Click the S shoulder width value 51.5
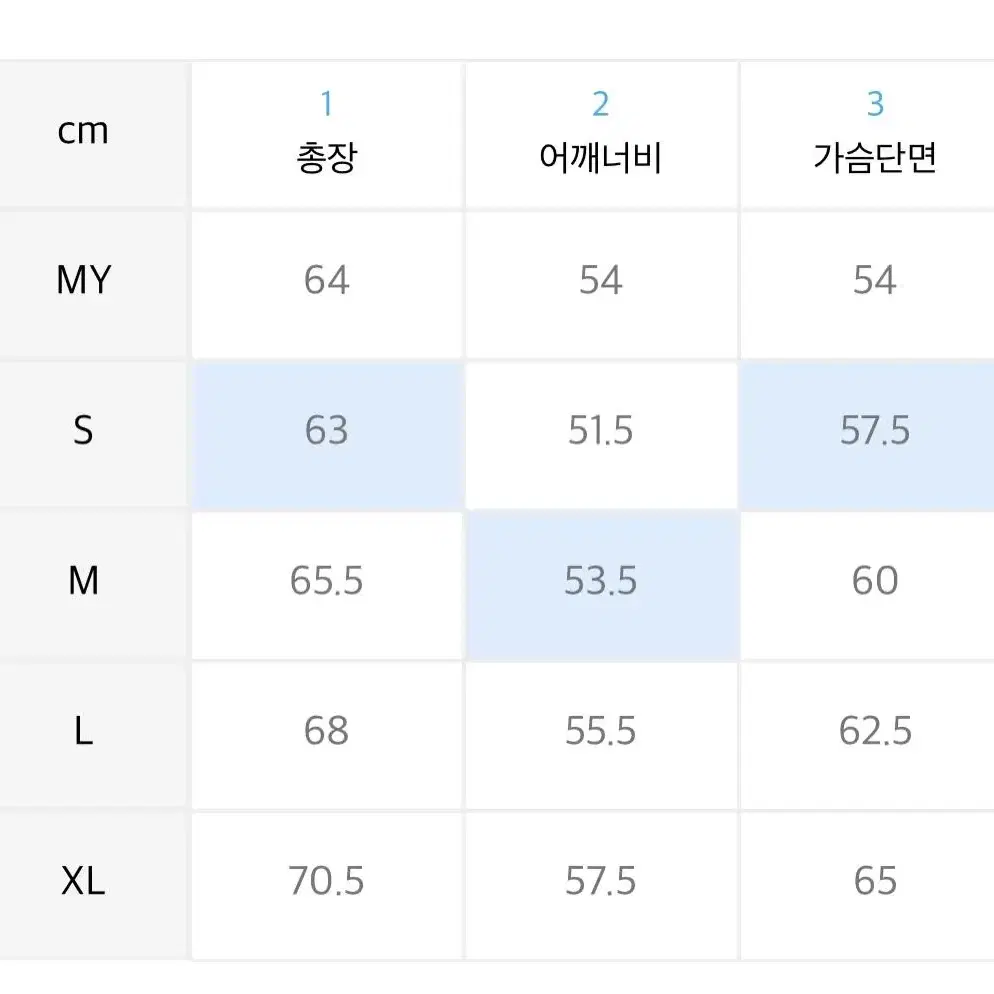 pyautogui.click(x=600, y=430)
